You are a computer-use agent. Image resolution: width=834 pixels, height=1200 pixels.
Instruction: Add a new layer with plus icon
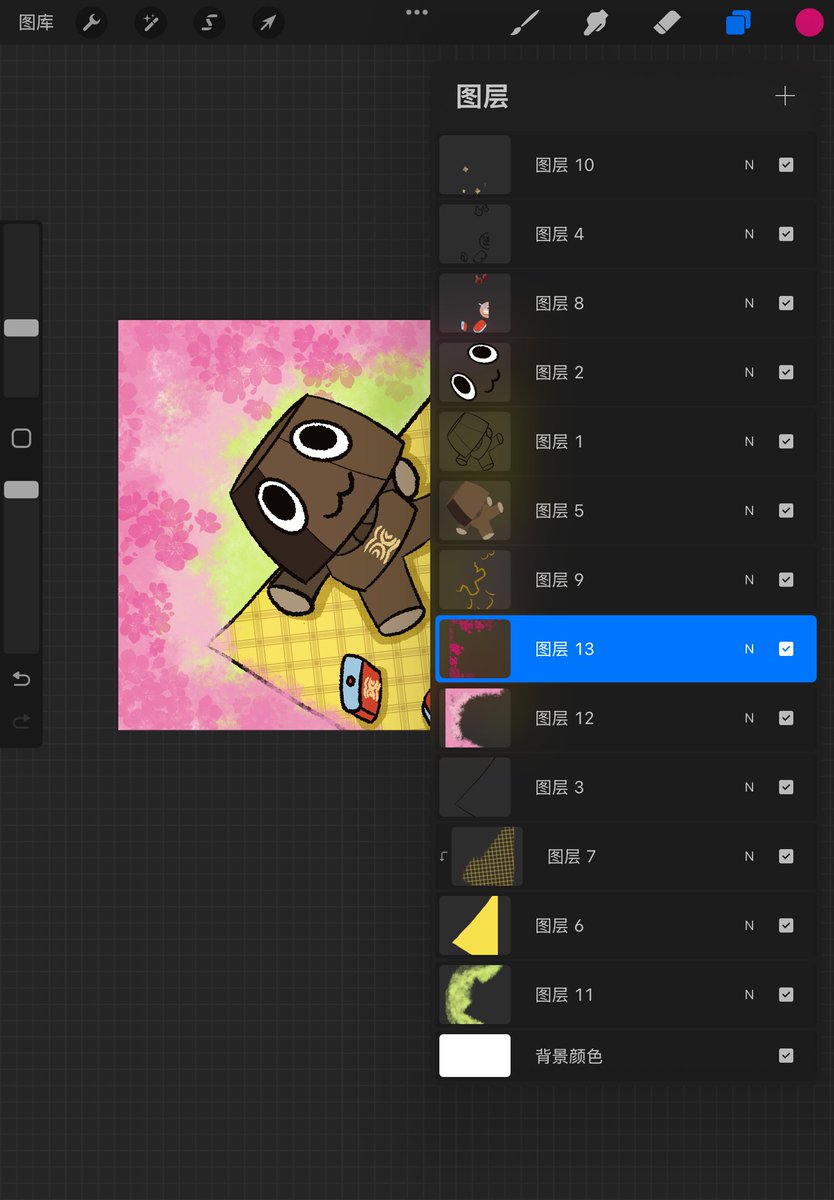pyautogui.click(x=785, y=96)
